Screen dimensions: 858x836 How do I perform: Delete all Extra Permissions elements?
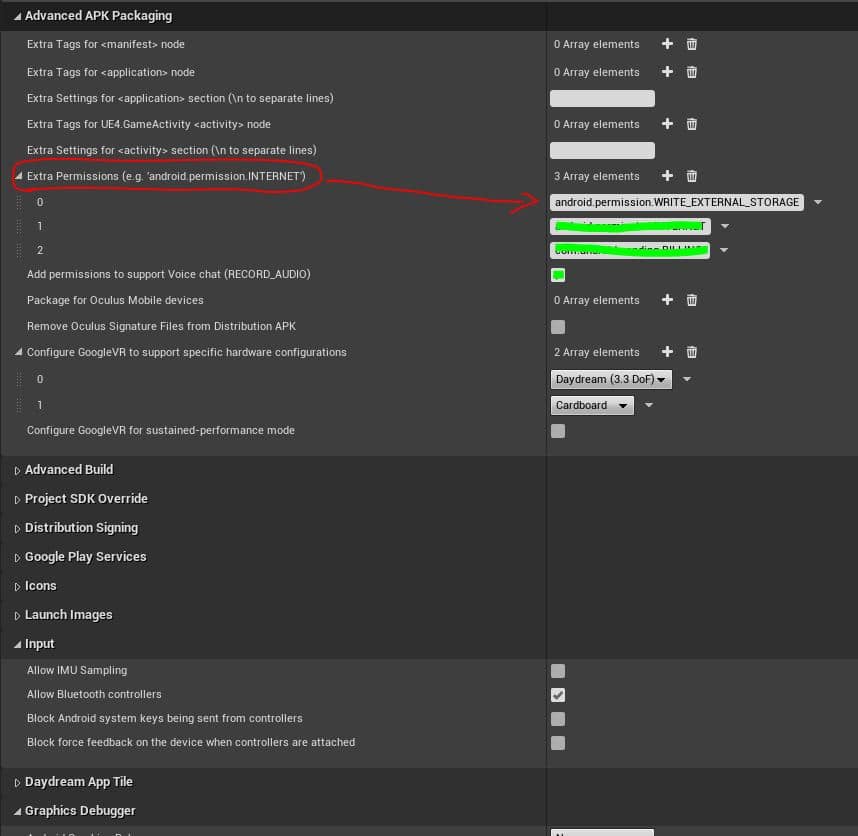pyautogui.click(x=690, y=175)
